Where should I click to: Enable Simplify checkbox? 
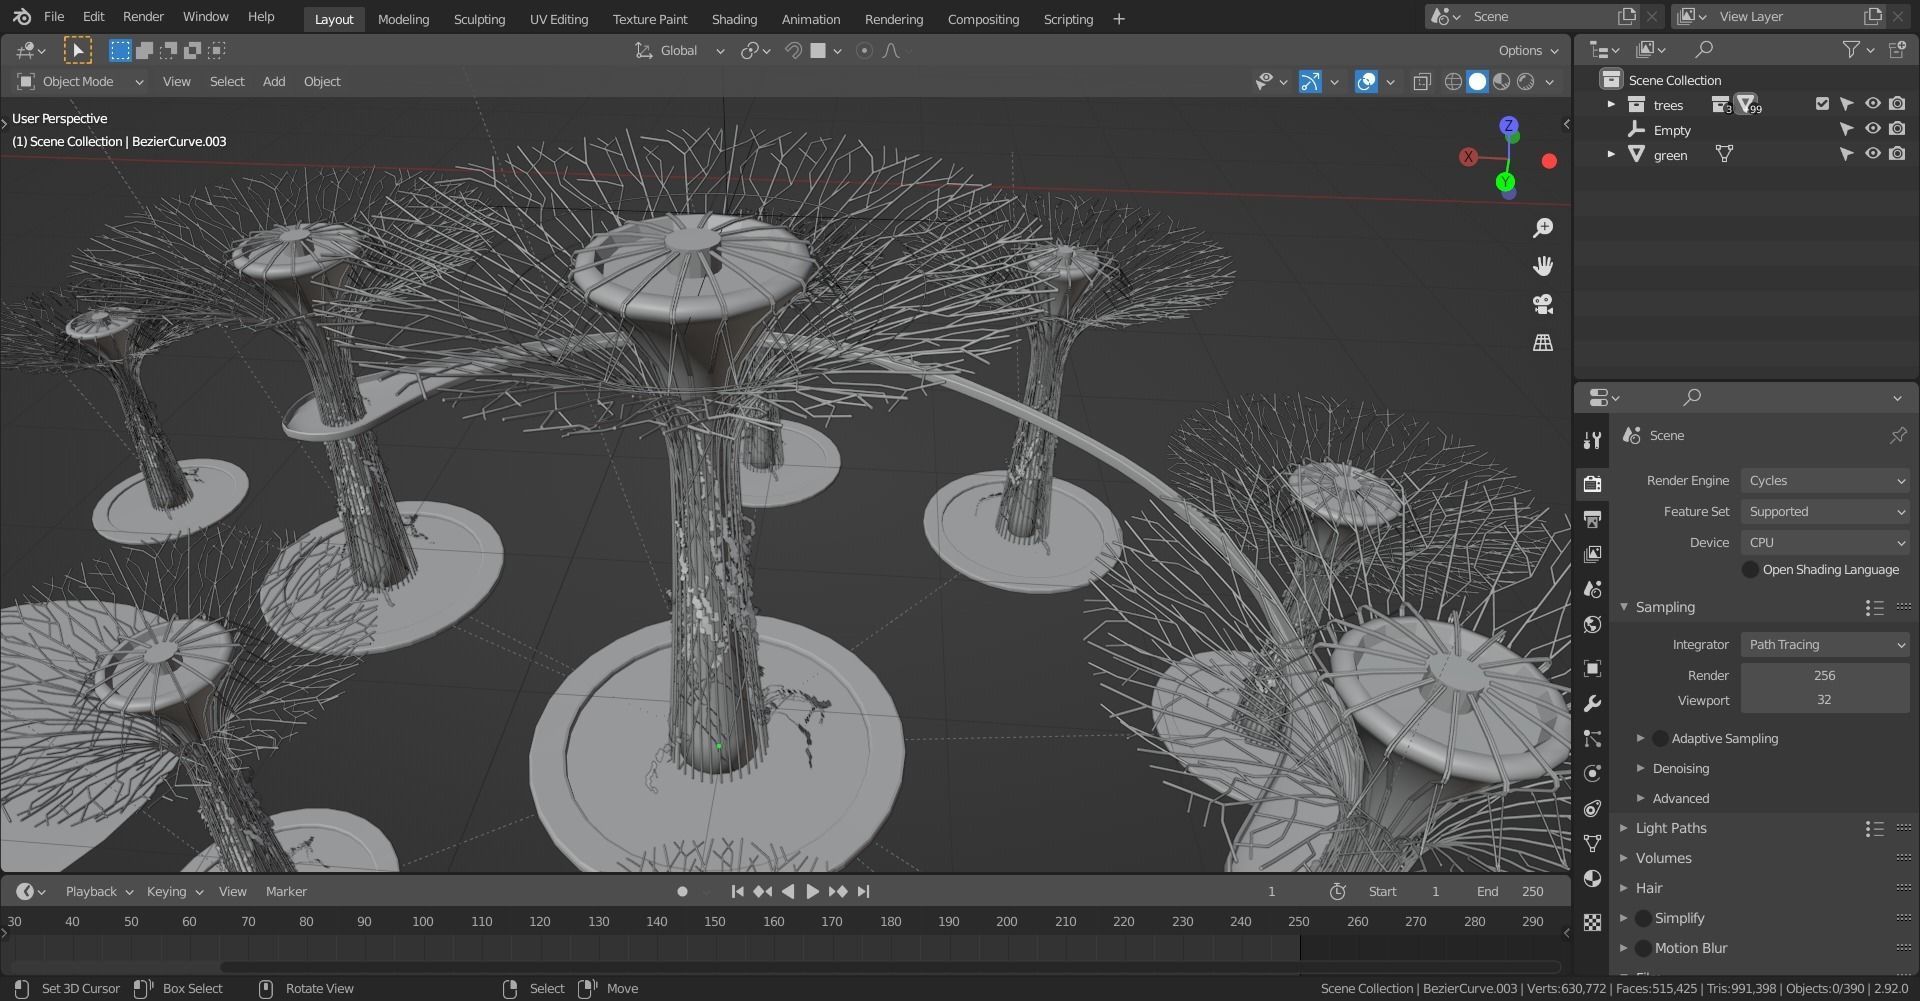coord(1643,918)
